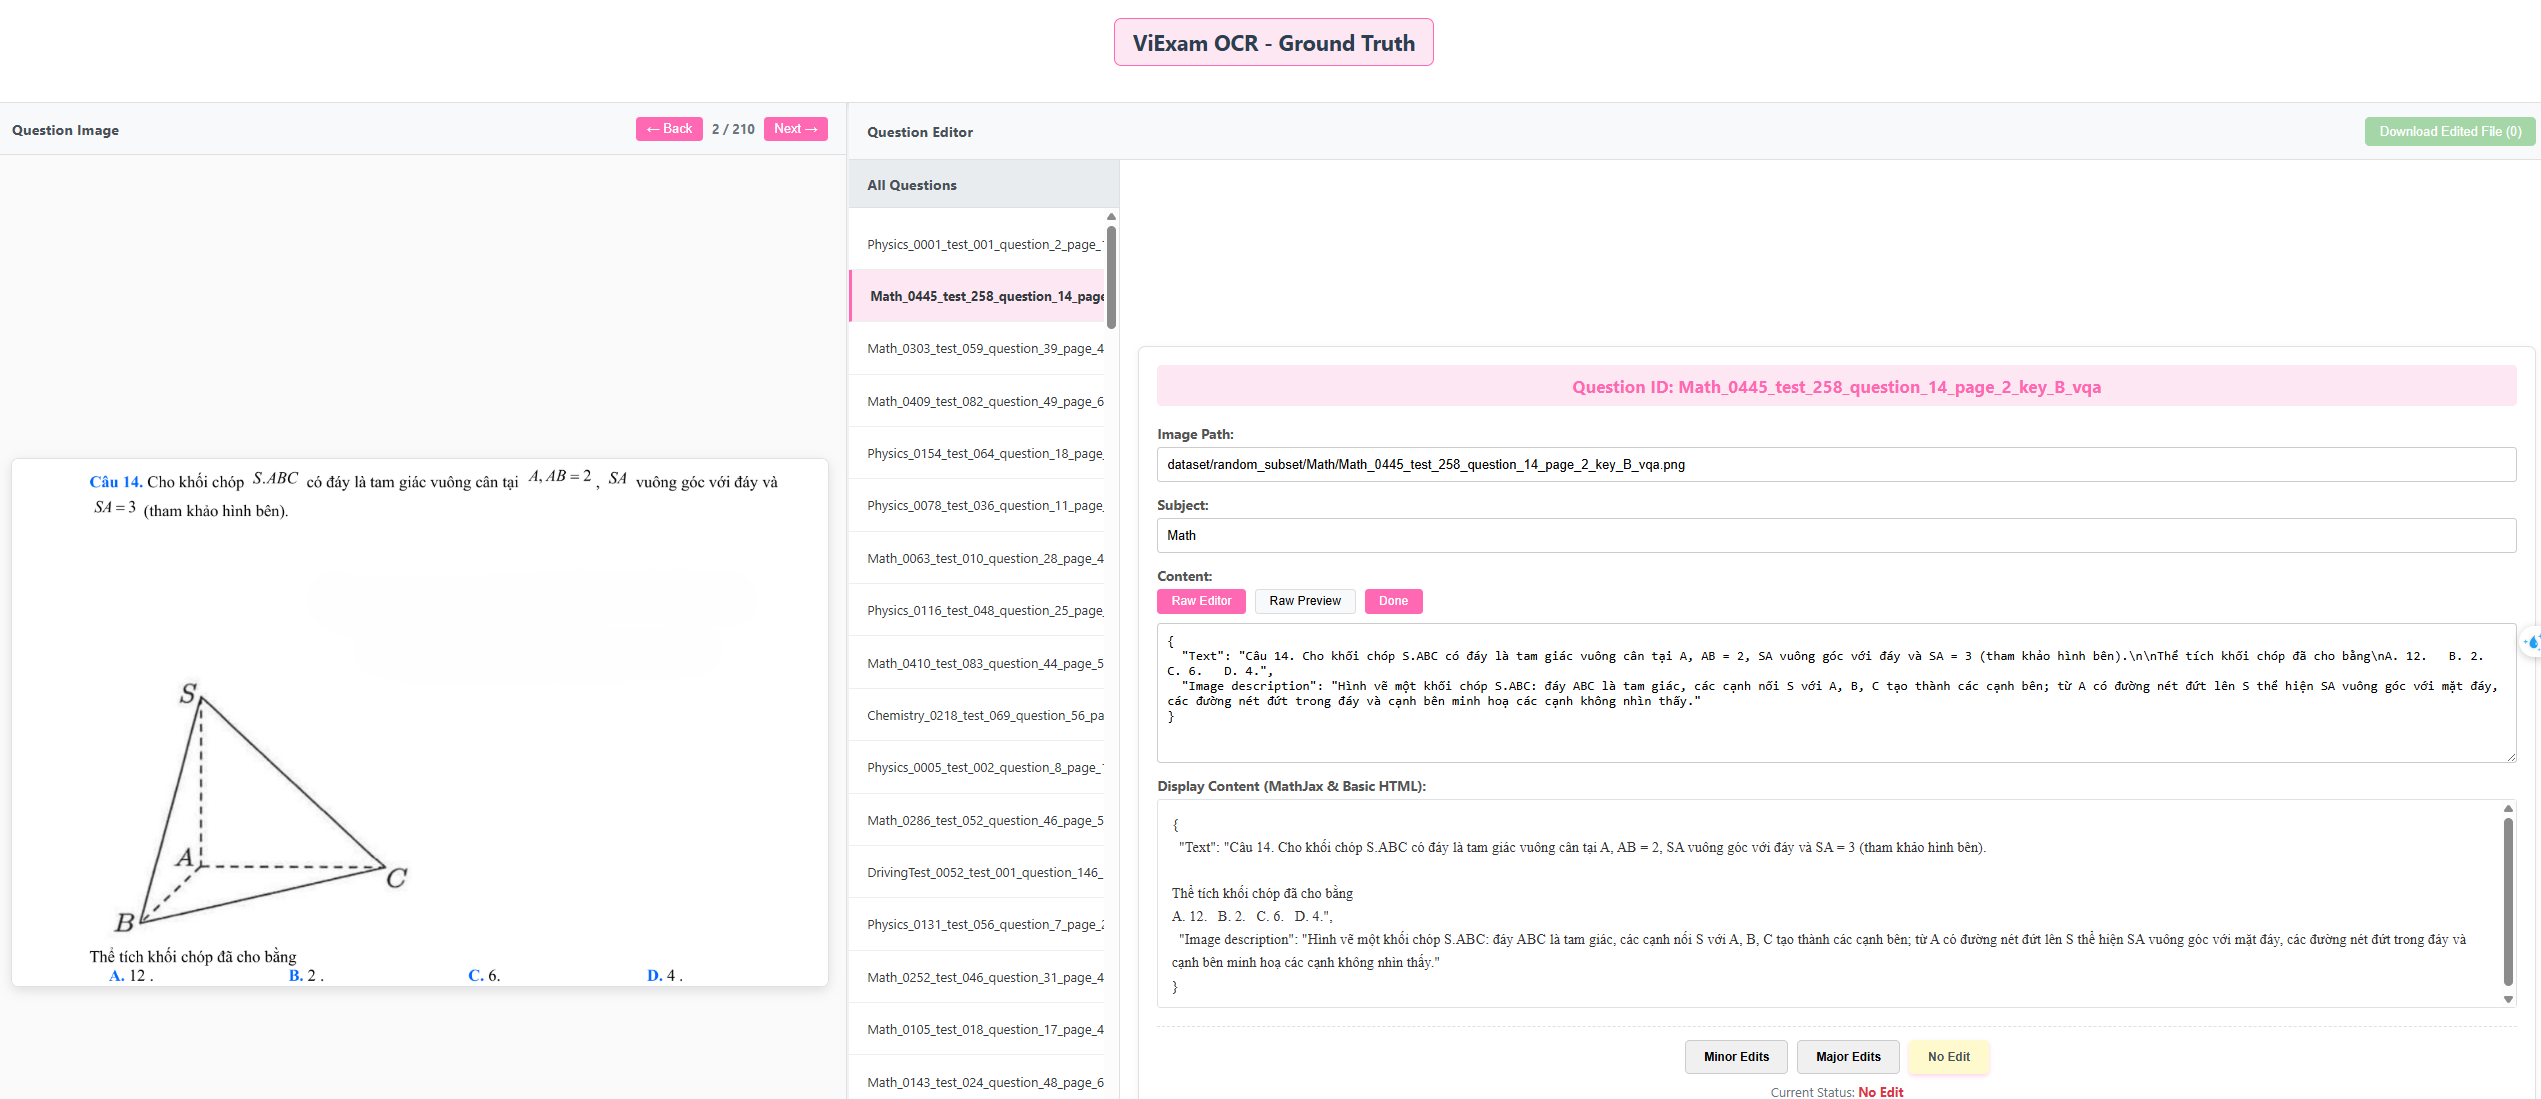Click the Image Path input field
The width and height of the screenshot is (2541, 1099).
tap(1835, 465)
